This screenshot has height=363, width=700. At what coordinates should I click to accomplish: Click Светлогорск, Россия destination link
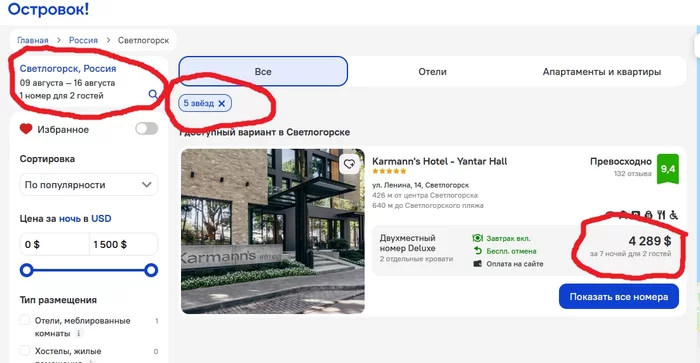pos(68,68)
